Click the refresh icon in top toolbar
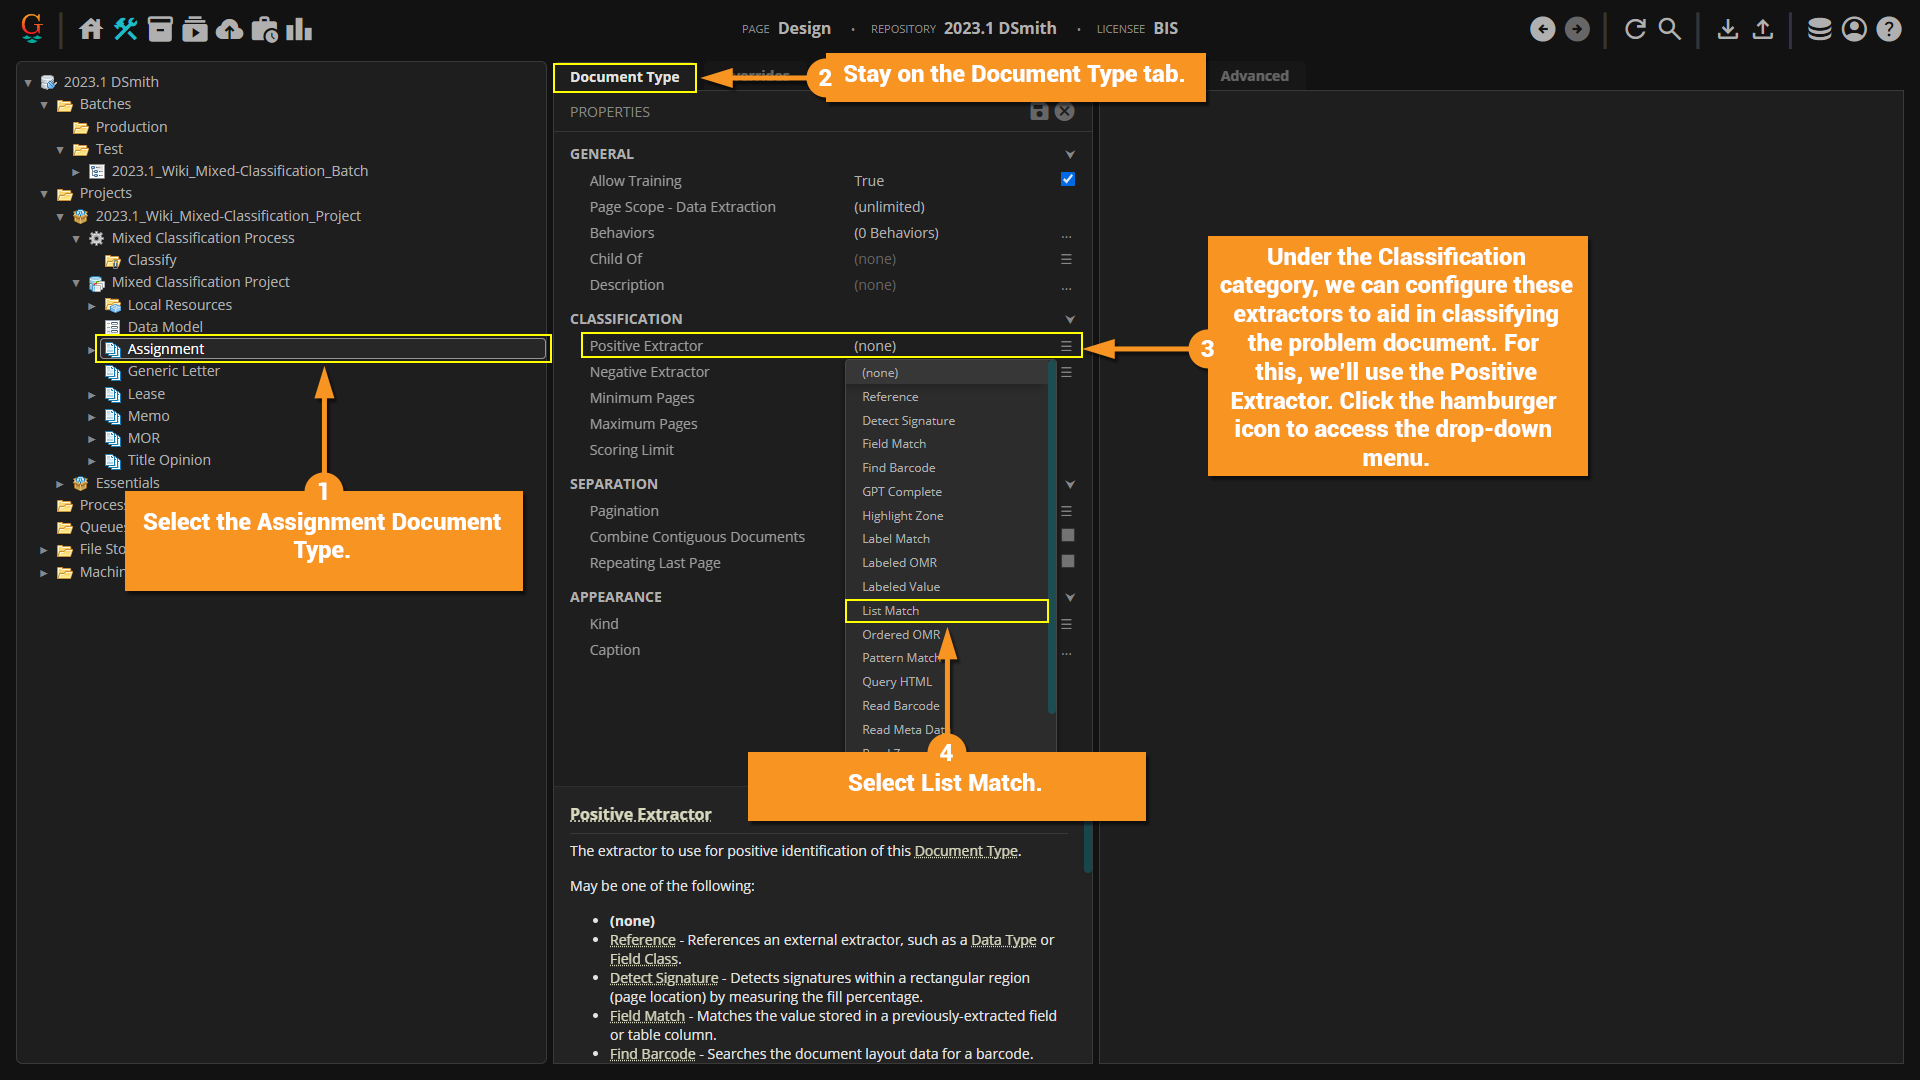This screenshot has width=1920, height=1080. (x=1635, y=29)
